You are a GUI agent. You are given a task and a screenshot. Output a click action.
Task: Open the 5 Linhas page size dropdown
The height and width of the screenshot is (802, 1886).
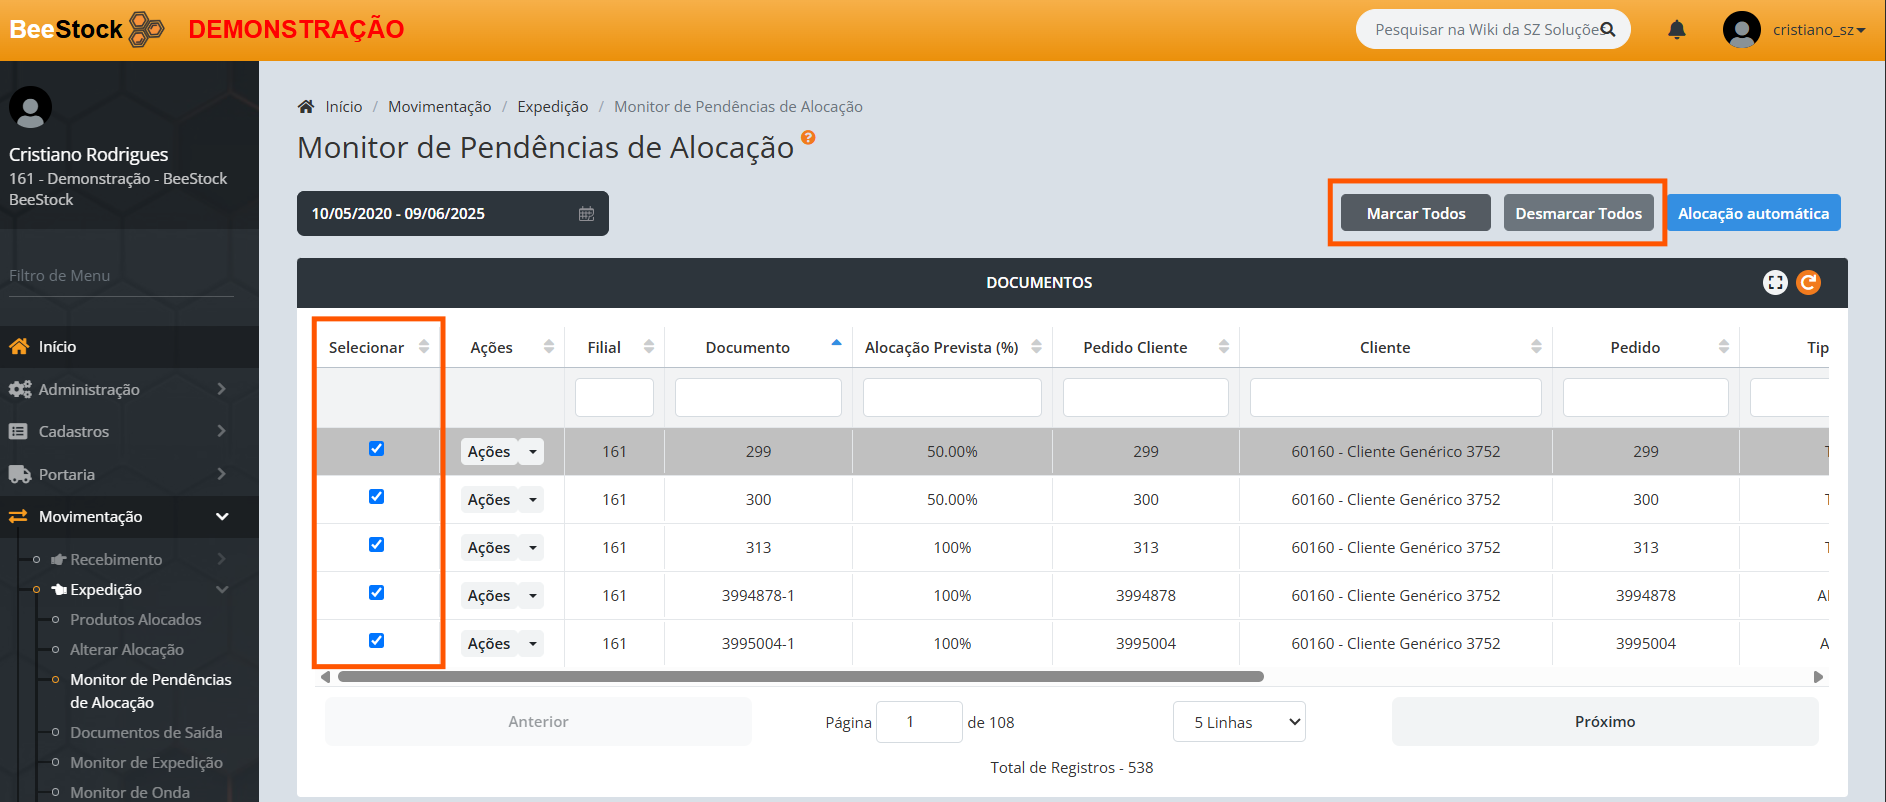[x=1238, y=722]
